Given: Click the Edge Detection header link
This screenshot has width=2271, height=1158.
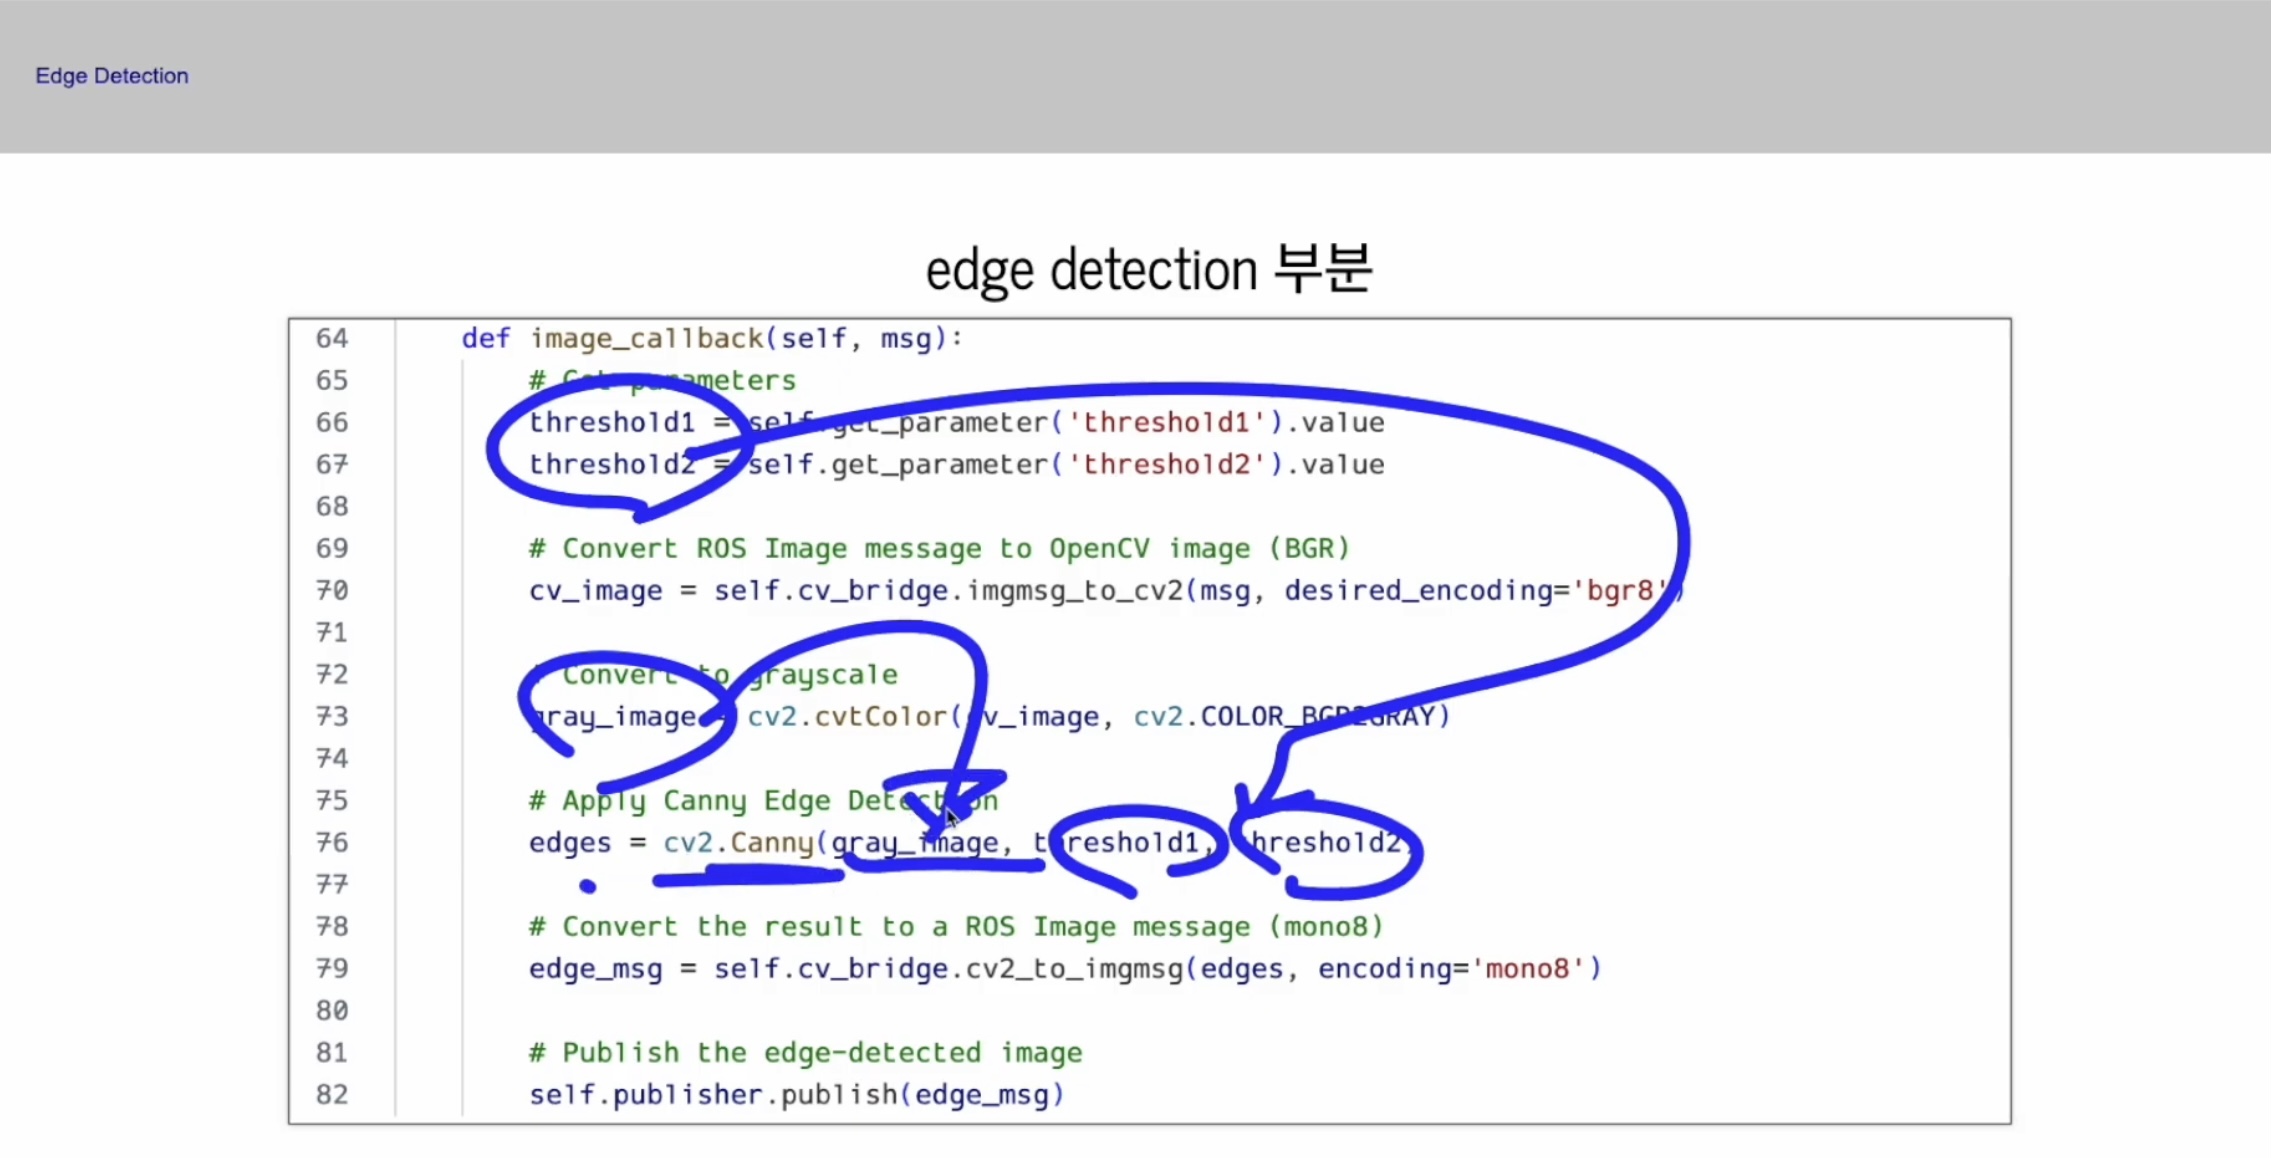Looking at the screenshot, I should (x=111, y=76).
